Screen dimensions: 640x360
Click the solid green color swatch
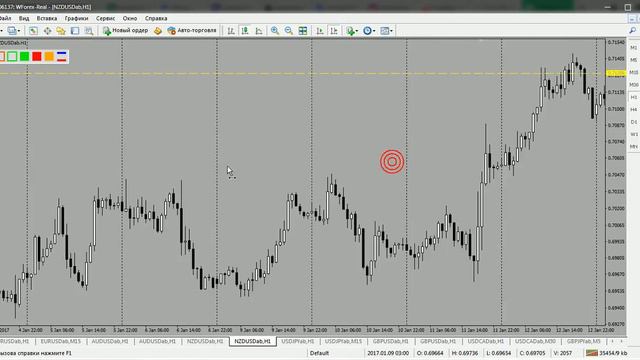[x=24, y=56]
